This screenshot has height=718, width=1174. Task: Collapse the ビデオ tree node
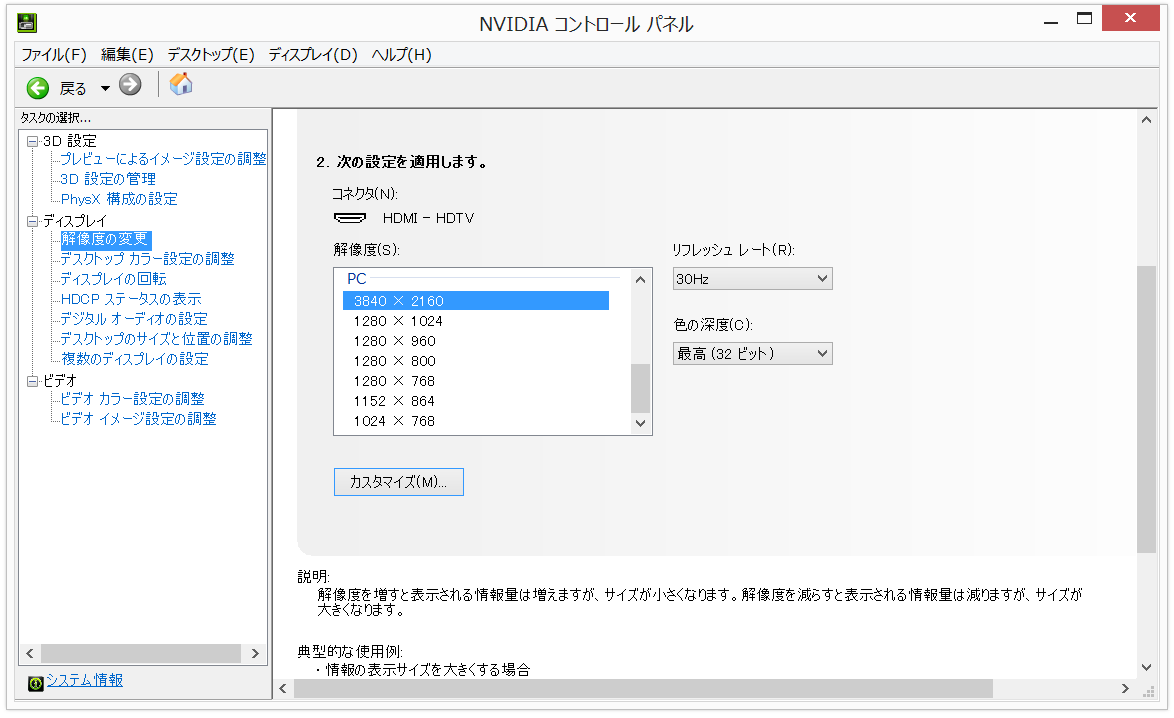tap(32, 381)
